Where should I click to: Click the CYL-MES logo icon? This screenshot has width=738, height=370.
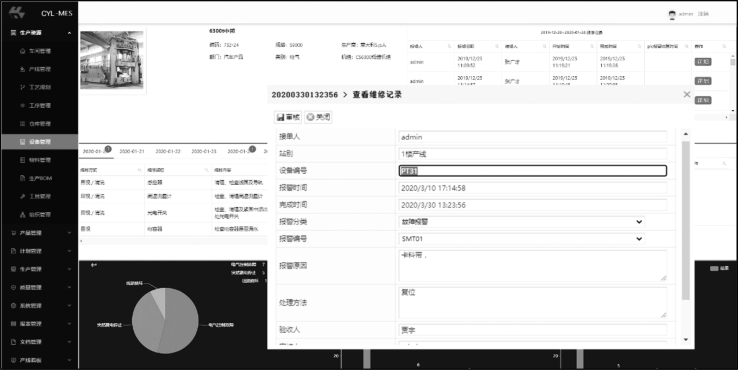(x=17, y=13)
